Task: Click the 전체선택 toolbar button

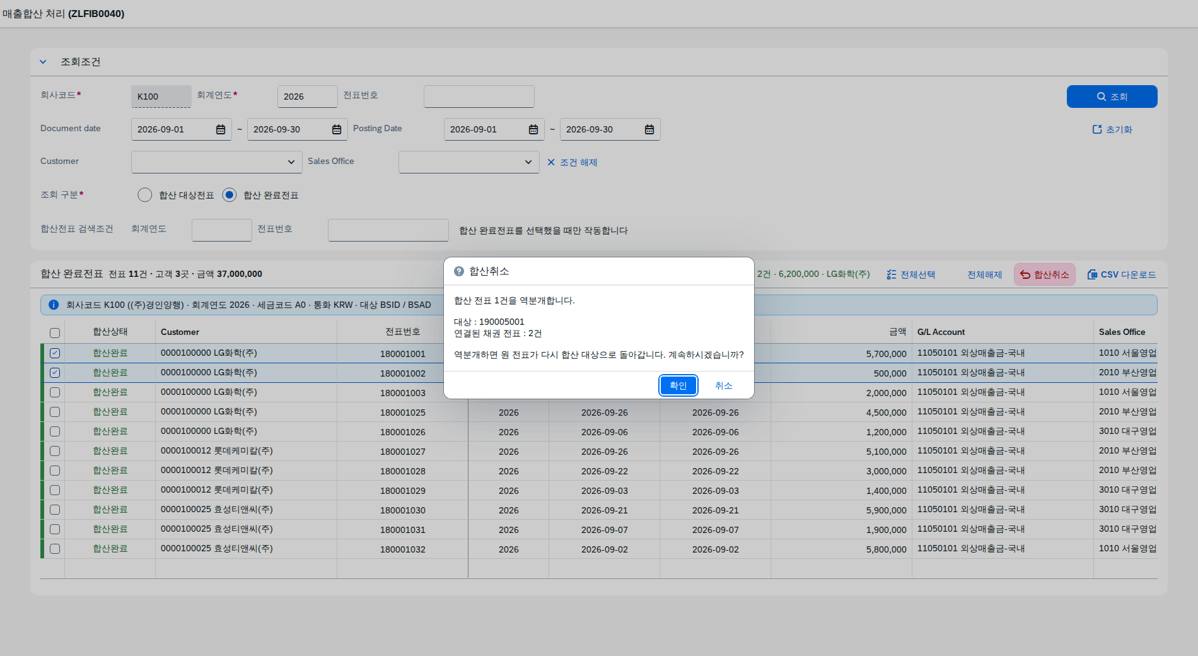Action: pyautogui.click(x=911, y=274)
